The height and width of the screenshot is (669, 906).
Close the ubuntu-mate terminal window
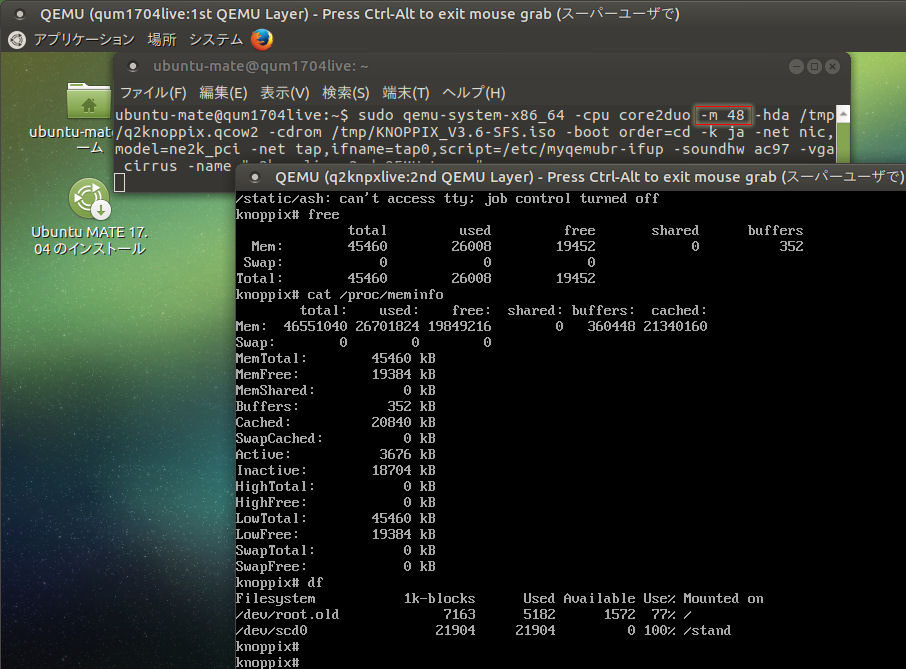click(x=832, y=67)
